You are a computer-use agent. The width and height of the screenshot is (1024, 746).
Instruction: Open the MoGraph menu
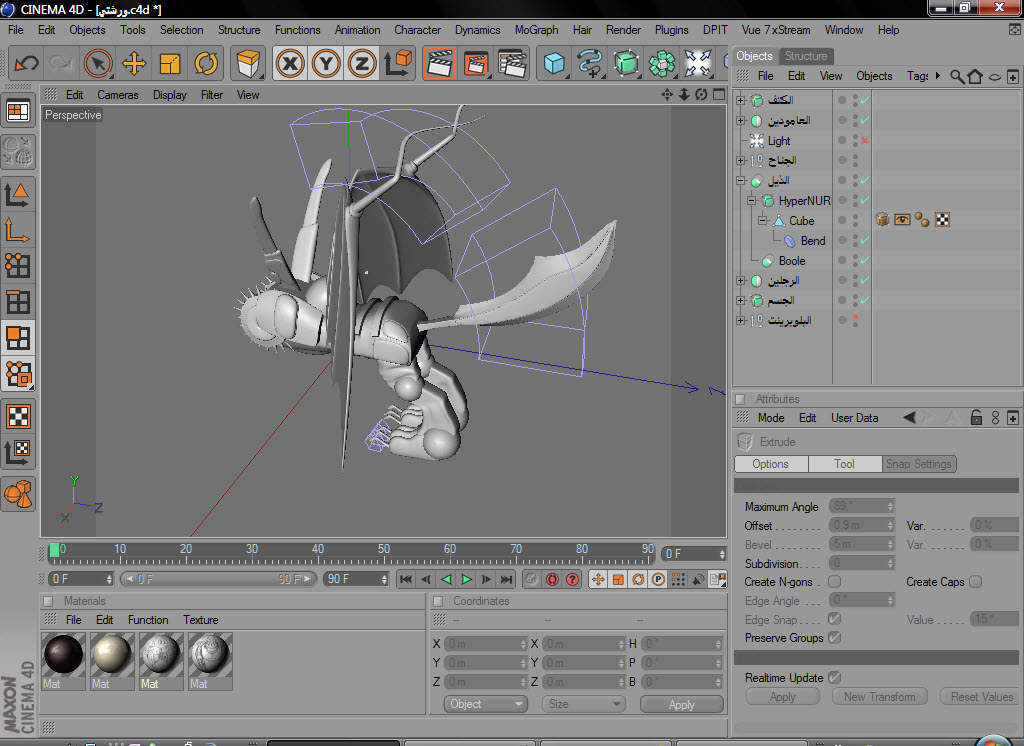click(x=536, y=30)
